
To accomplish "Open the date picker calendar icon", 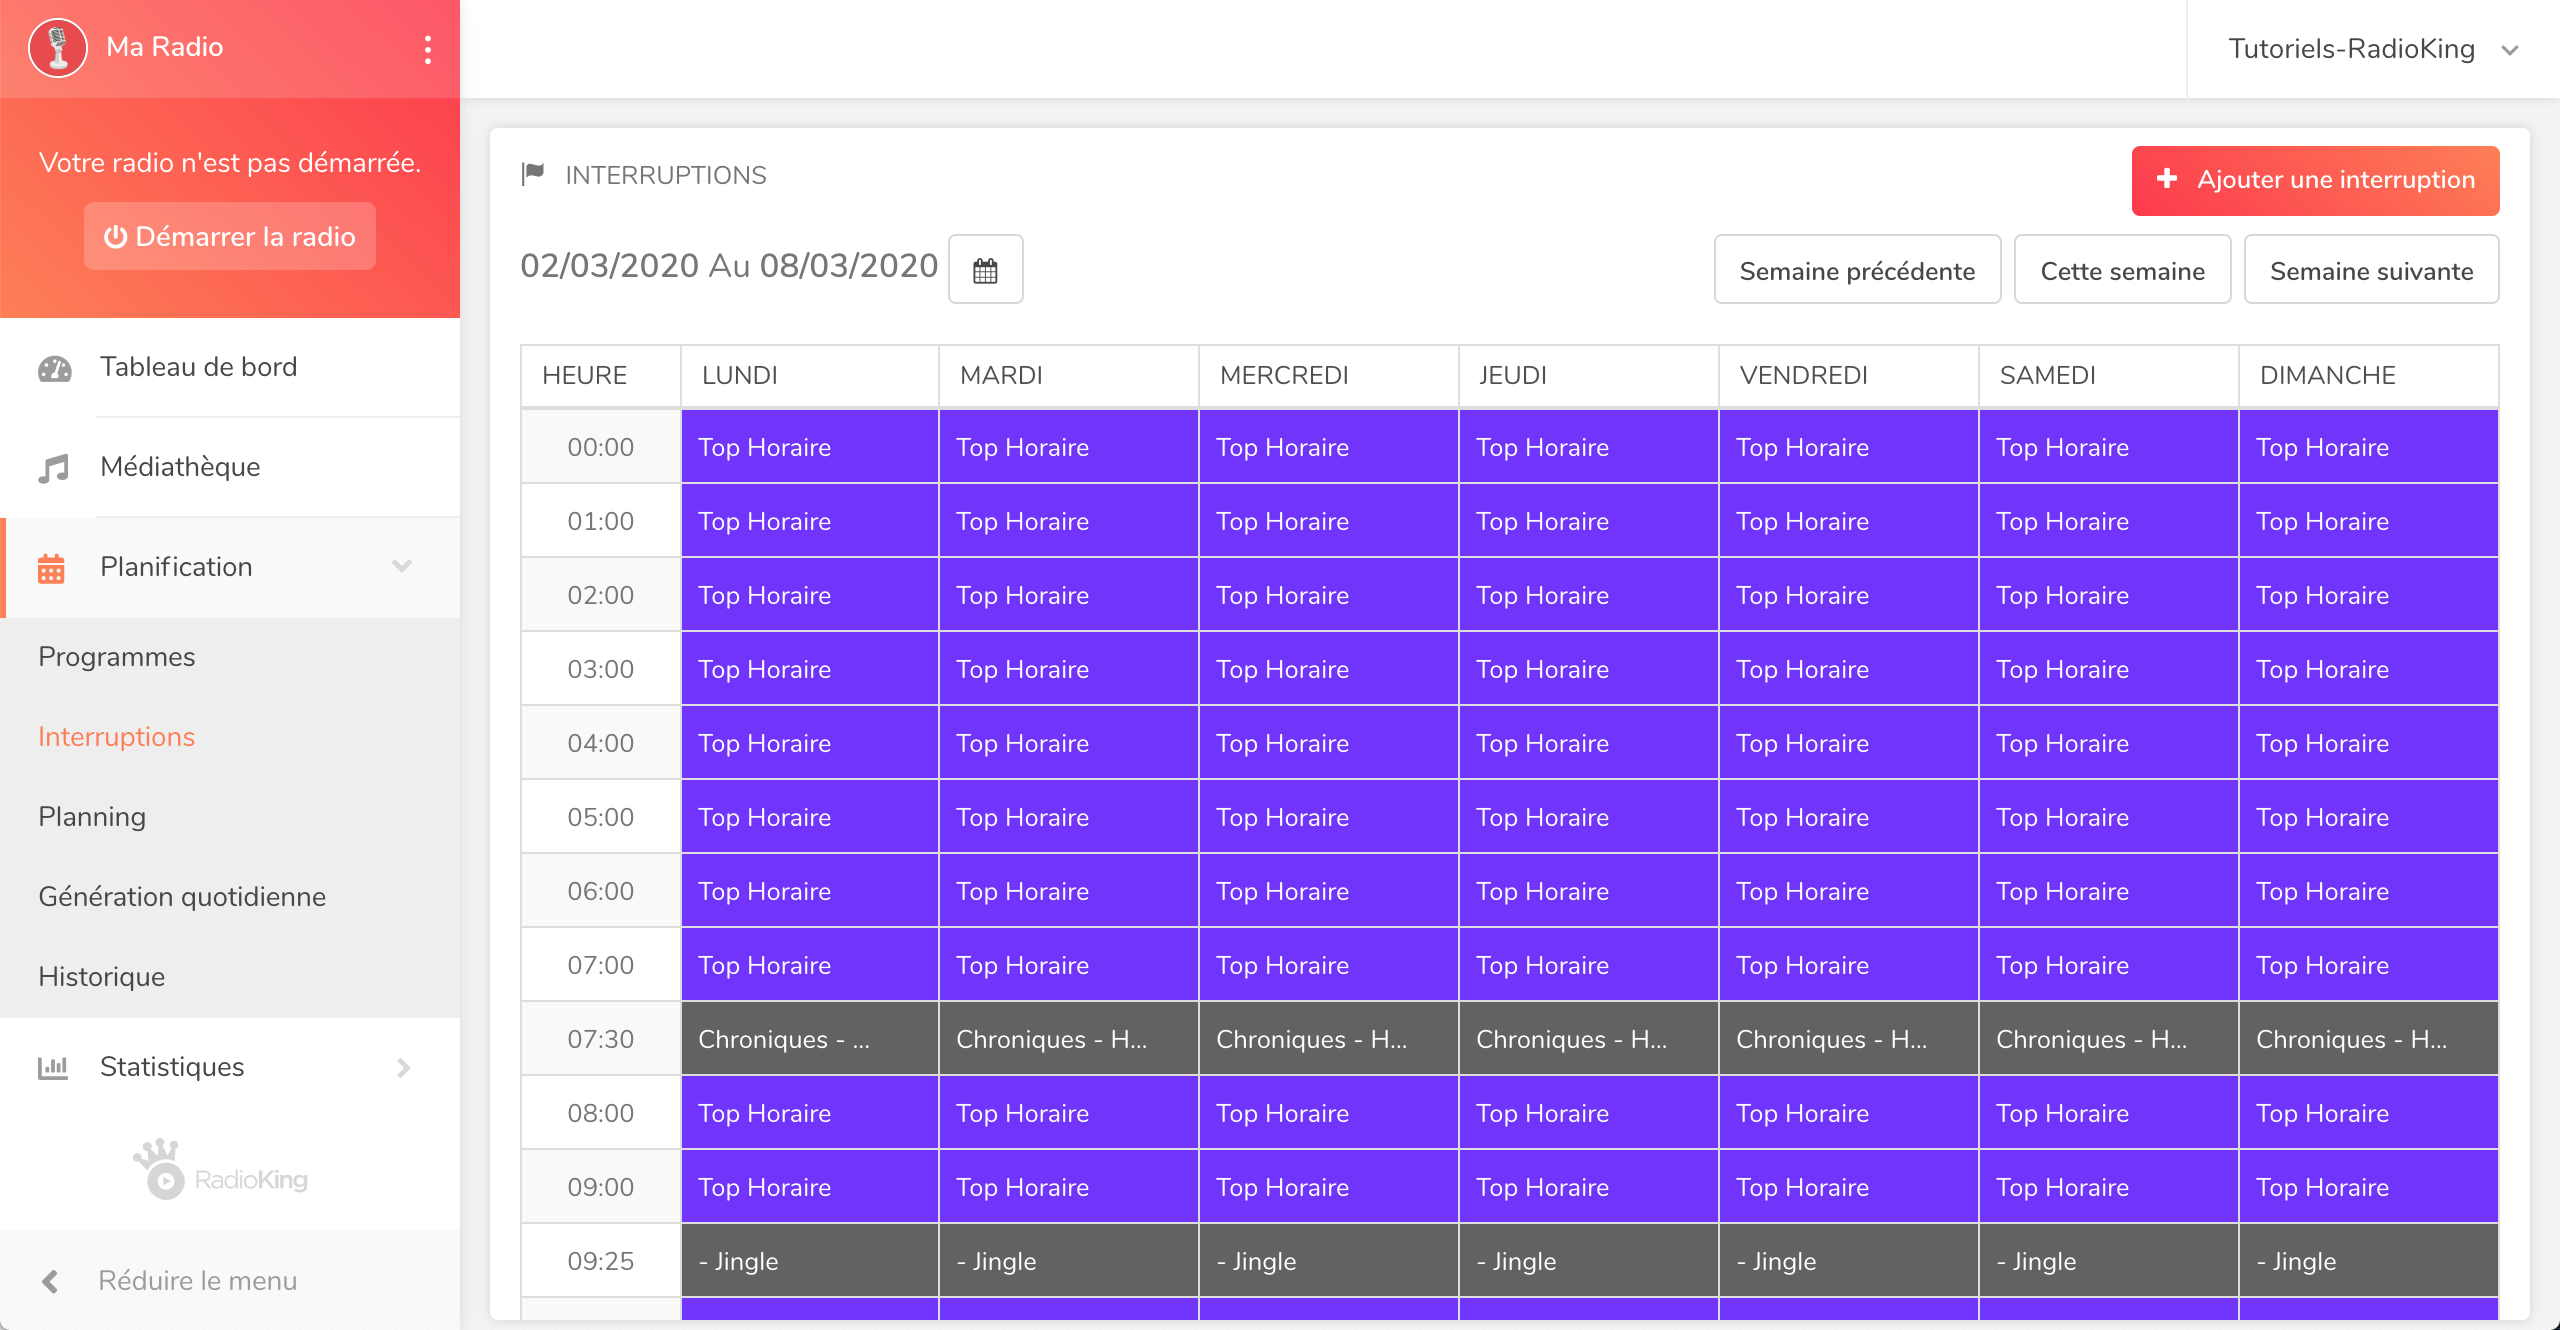I will click(985, 269).
